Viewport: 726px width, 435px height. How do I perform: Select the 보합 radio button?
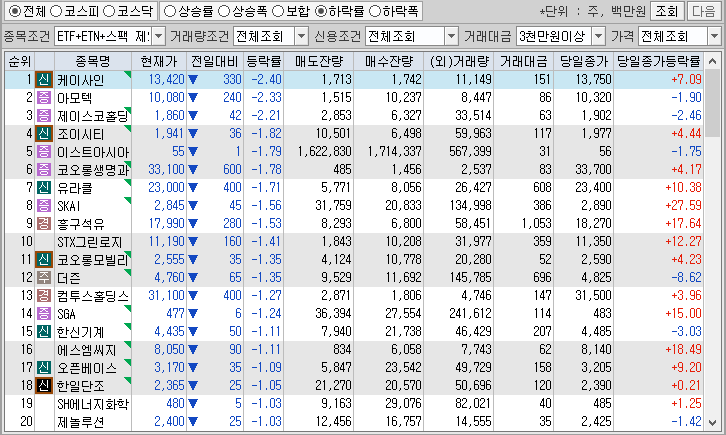(277, 11)
